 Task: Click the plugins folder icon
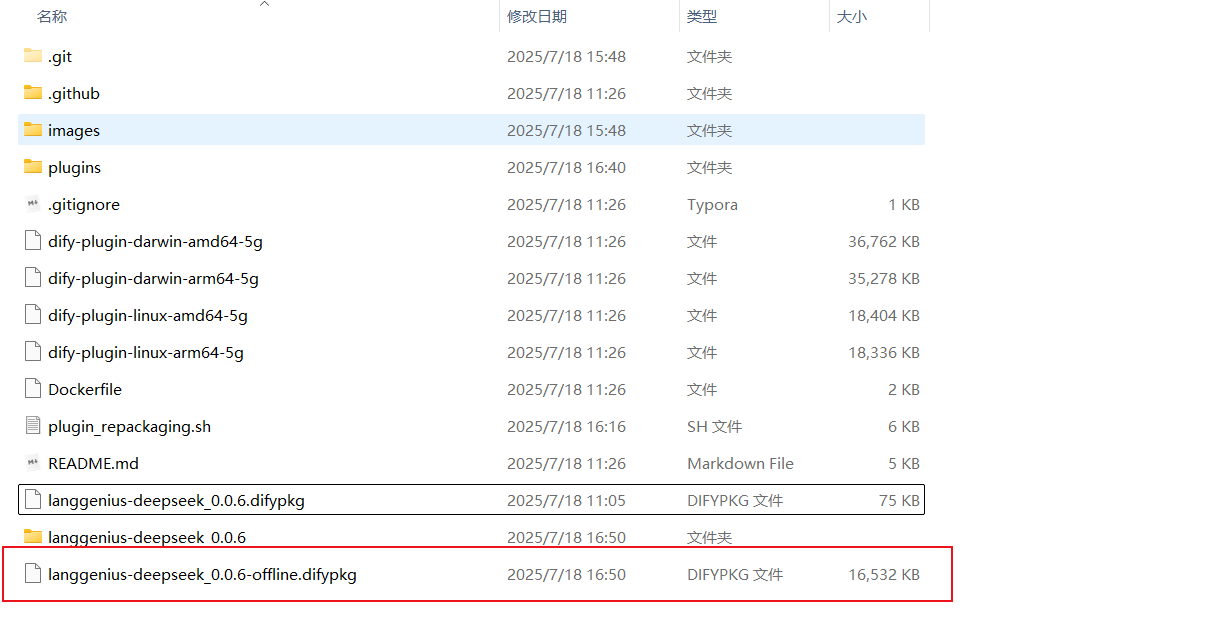pyautogui.click(x=33, y=167)
